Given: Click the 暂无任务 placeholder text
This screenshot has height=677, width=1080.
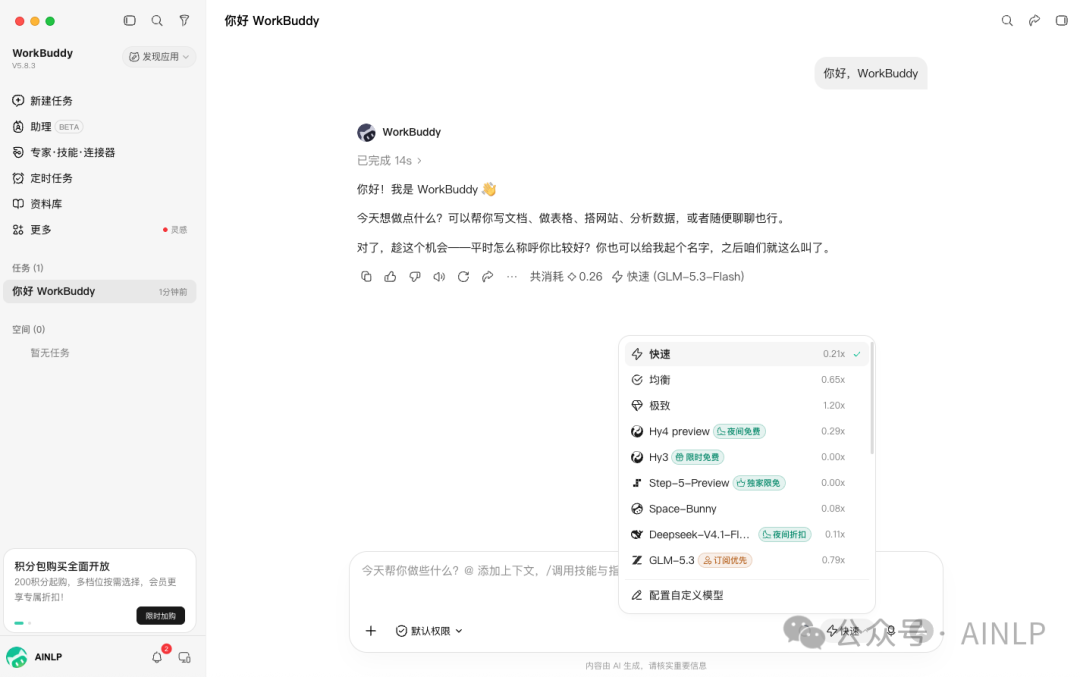Looking at the screenshot, I should 50,353.
